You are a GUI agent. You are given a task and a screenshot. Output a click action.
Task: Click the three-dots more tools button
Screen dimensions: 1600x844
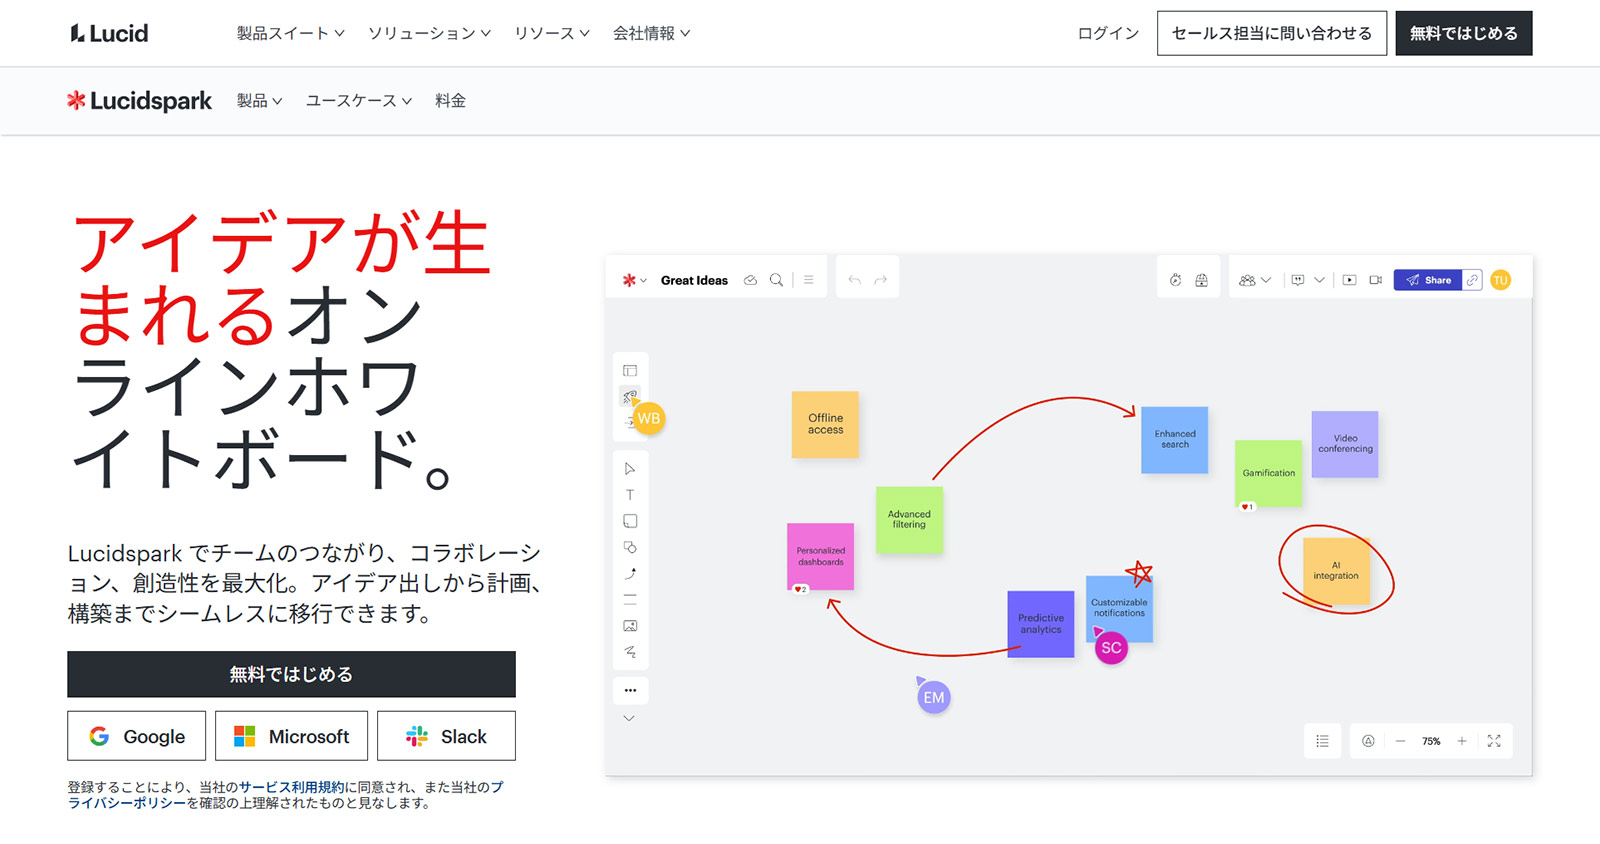[630, 690]
